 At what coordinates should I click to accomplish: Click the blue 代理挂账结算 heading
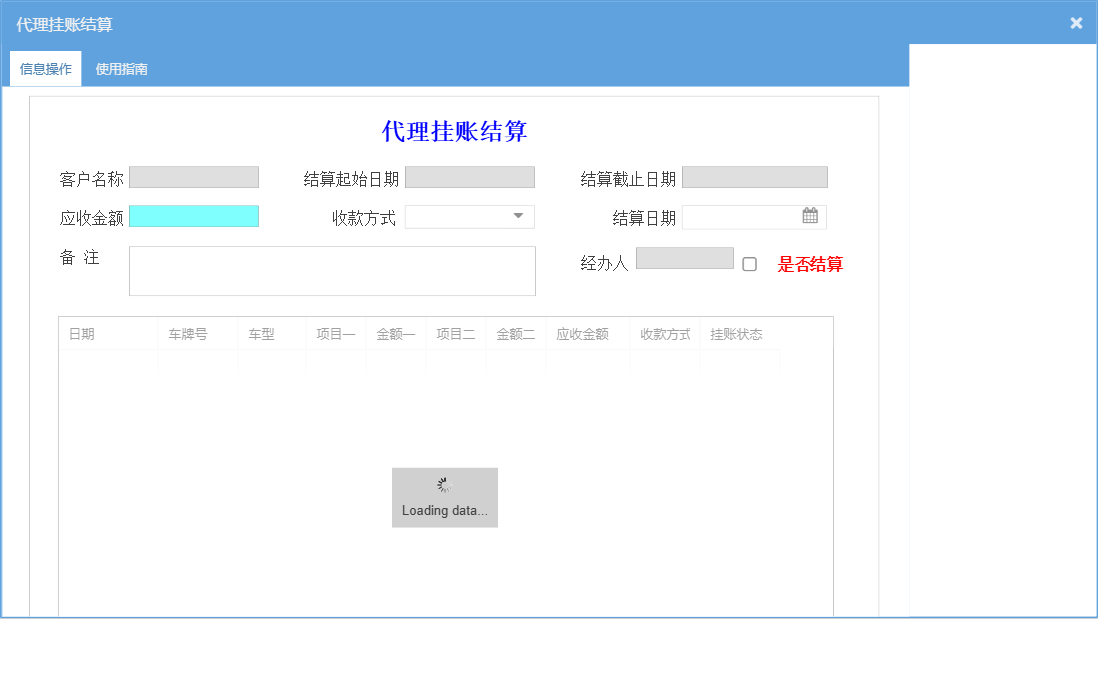453,131
